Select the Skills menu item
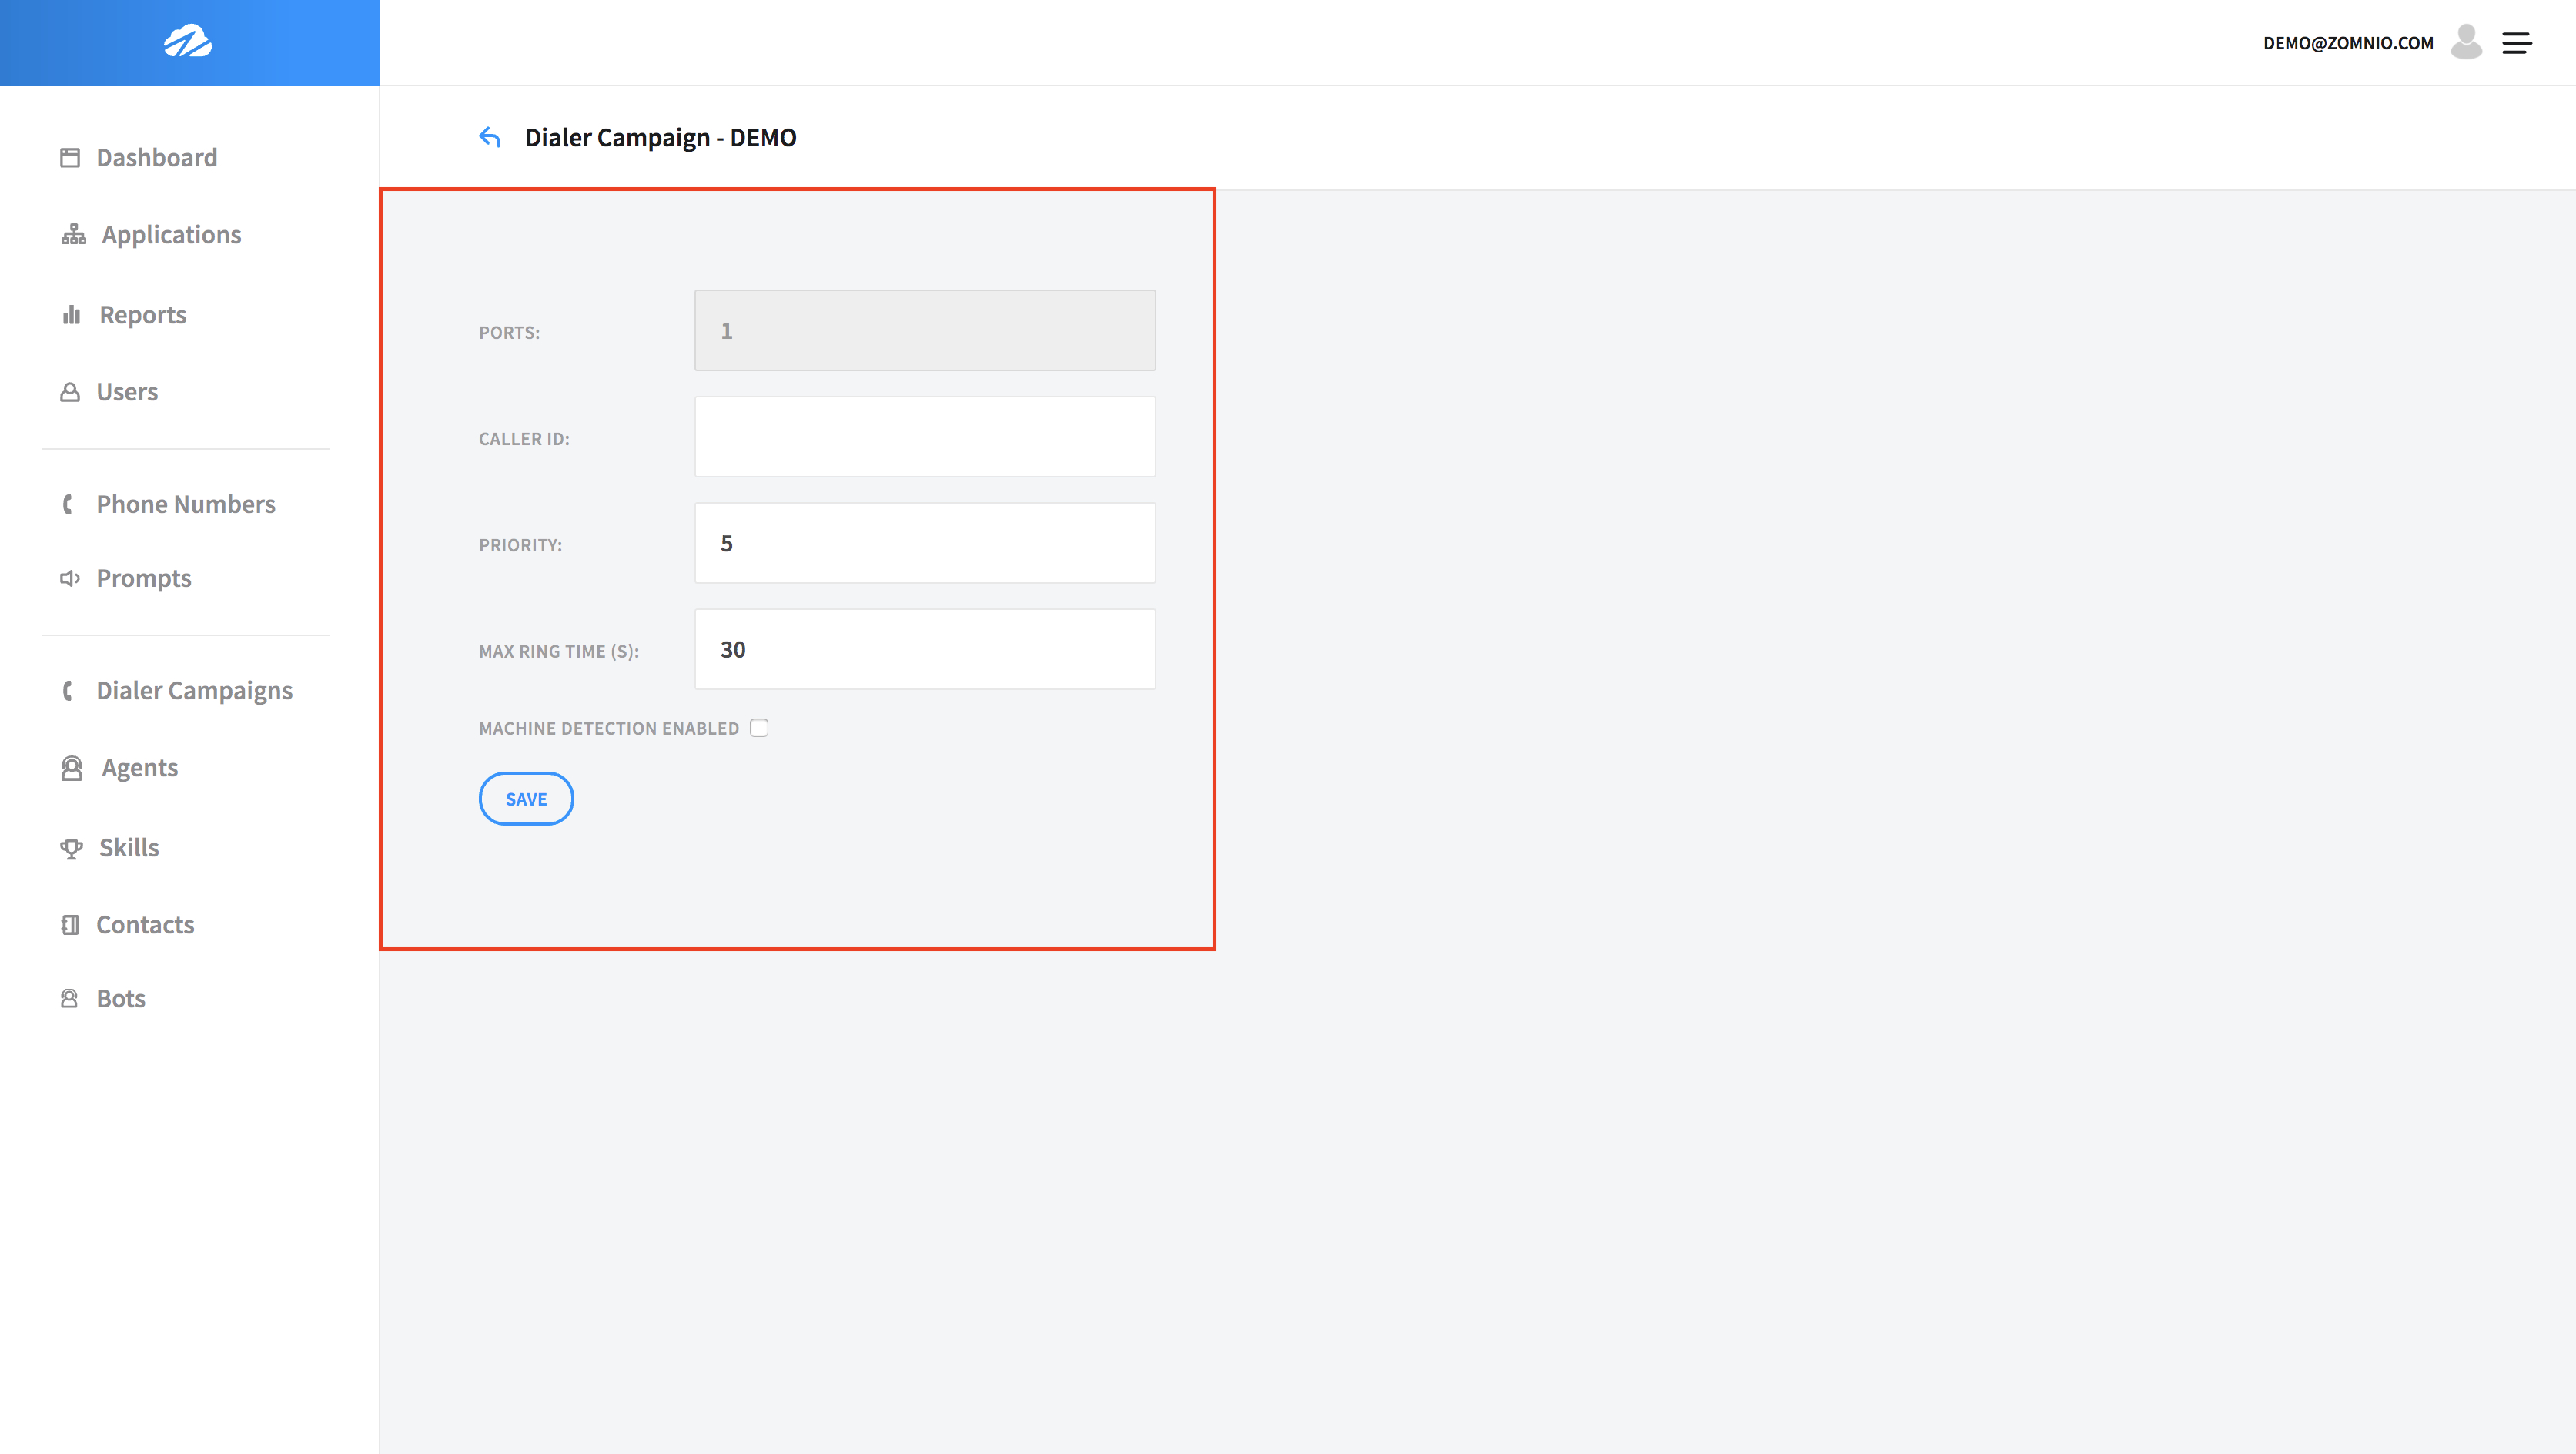The width and height of the screenshot is (2576, 1454). [127, 847]
